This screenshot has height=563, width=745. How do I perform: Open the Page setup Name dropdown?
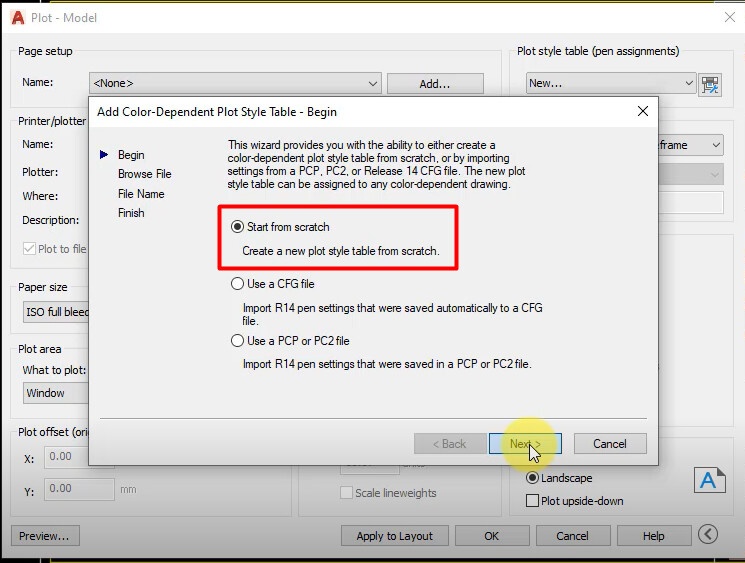[x=234, y=83]
